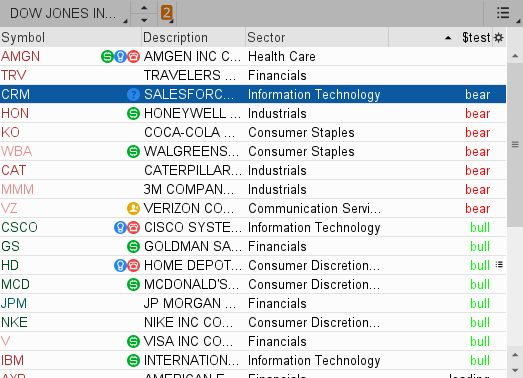The height and width of the screenshot is (378, 523).
Task: Click the orange number 2 link icon
Action: [166, 13]
